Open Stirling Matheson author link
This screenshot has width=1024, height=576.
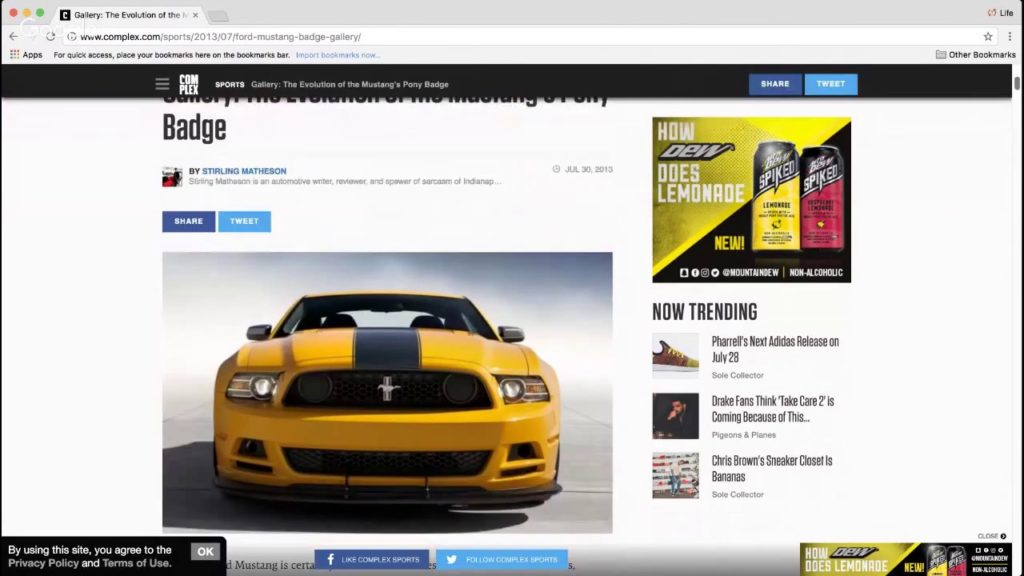click(244, 171)
